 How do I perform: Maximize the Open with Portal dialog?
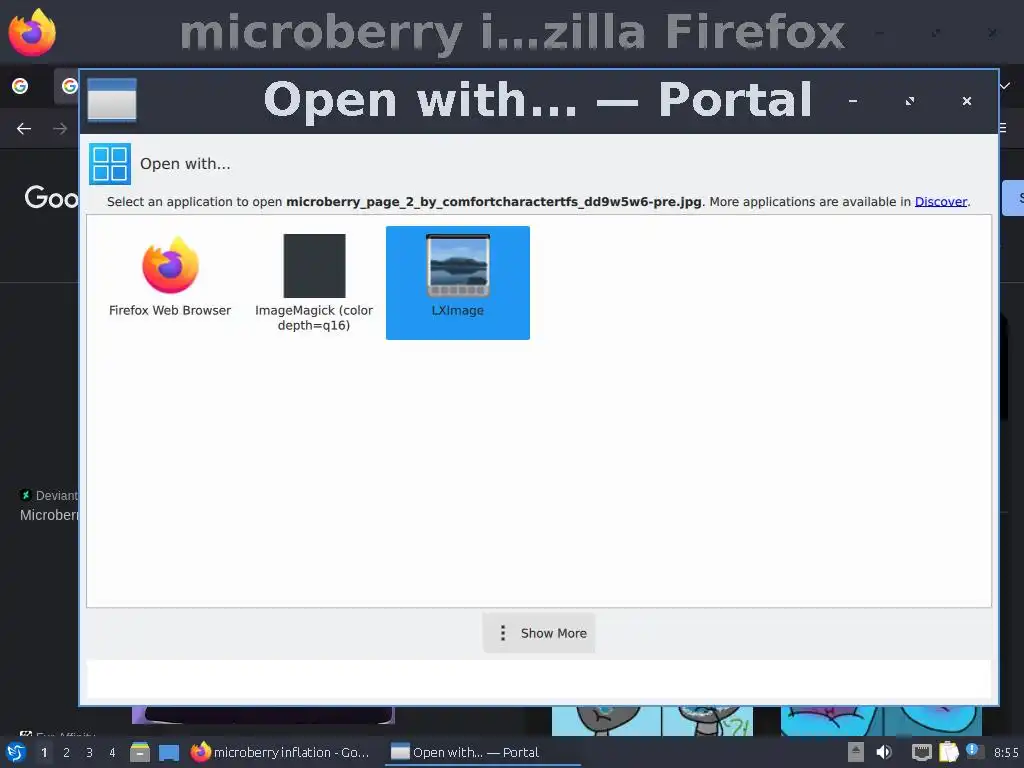[x=910, y=101]
